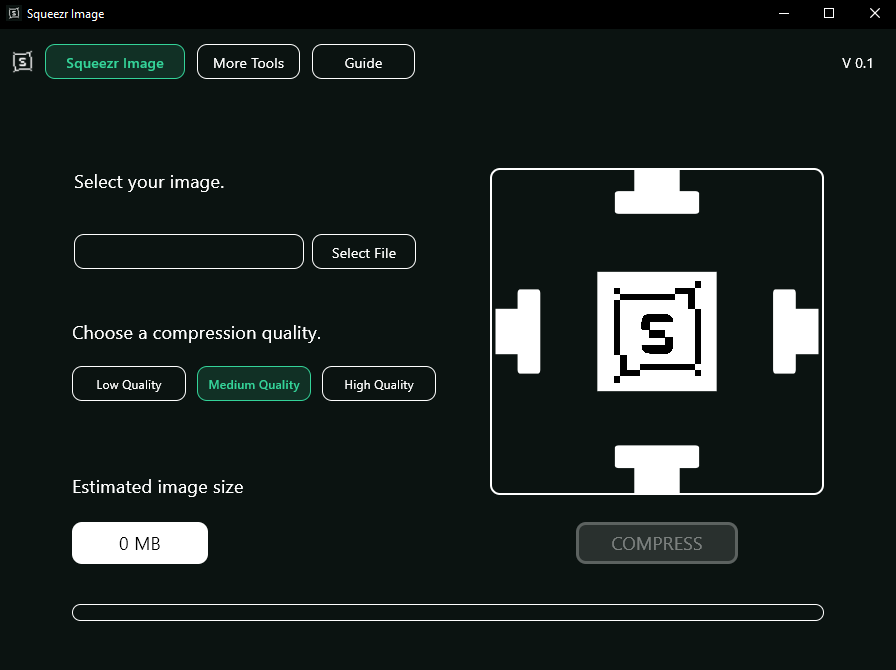Open the Squeezr Image tab

[115, 62]
